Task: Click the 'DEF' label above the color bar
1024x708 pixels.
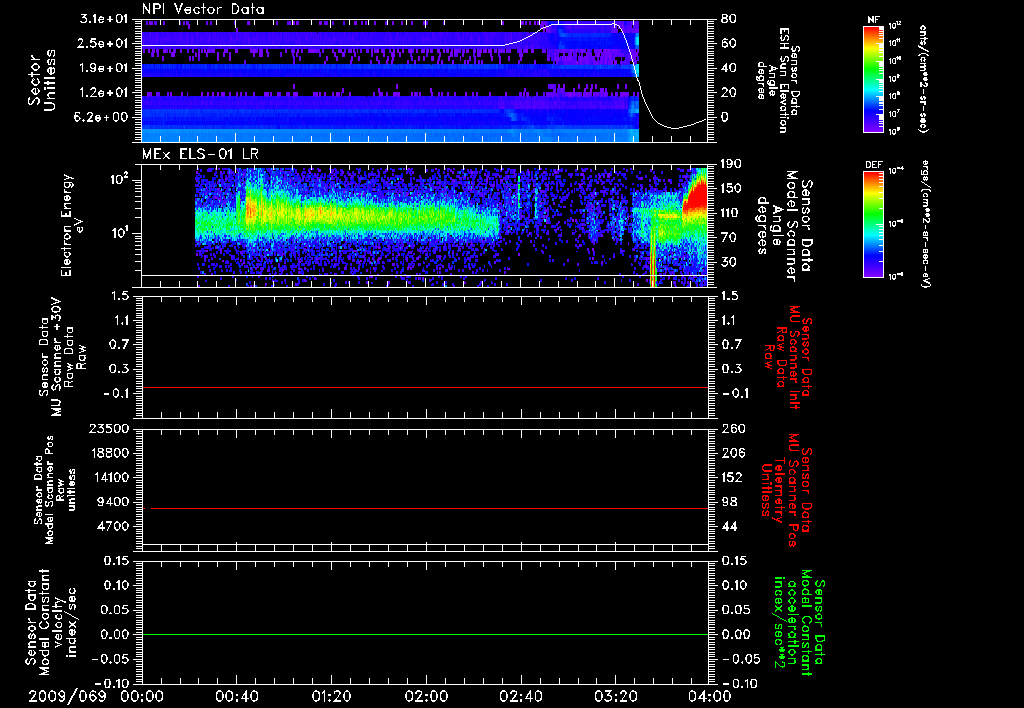Action: click(x=873, y=165)
